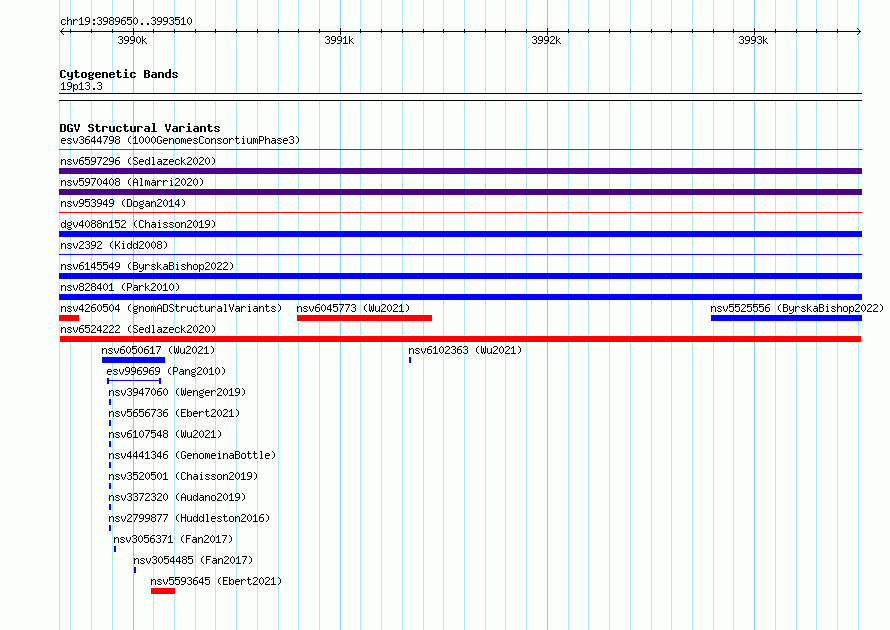Select the esv996969 thin blue interval glyph
The image size is (890, 630).
tap(134, 381)
